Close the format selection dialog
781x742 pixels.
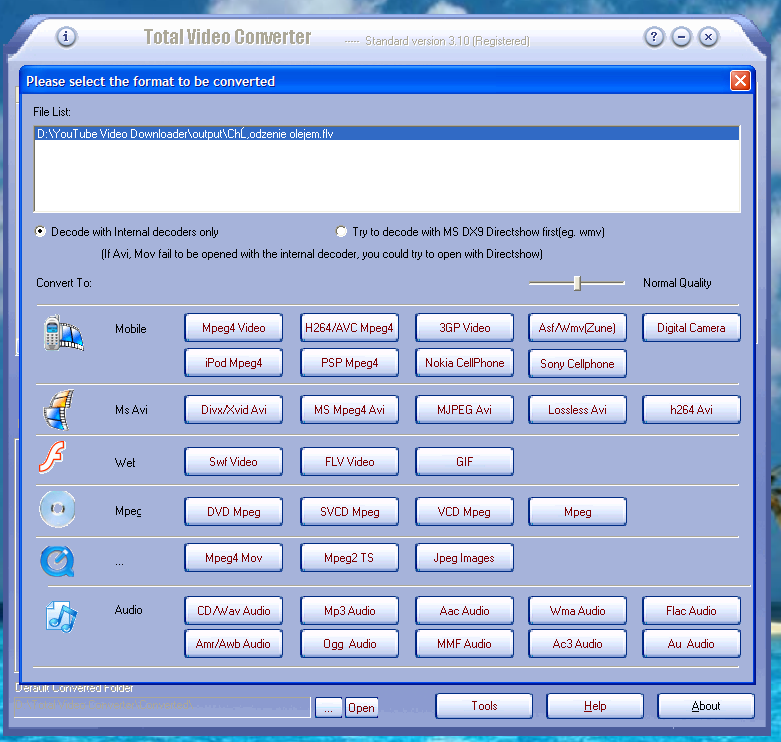pos(740,80)
